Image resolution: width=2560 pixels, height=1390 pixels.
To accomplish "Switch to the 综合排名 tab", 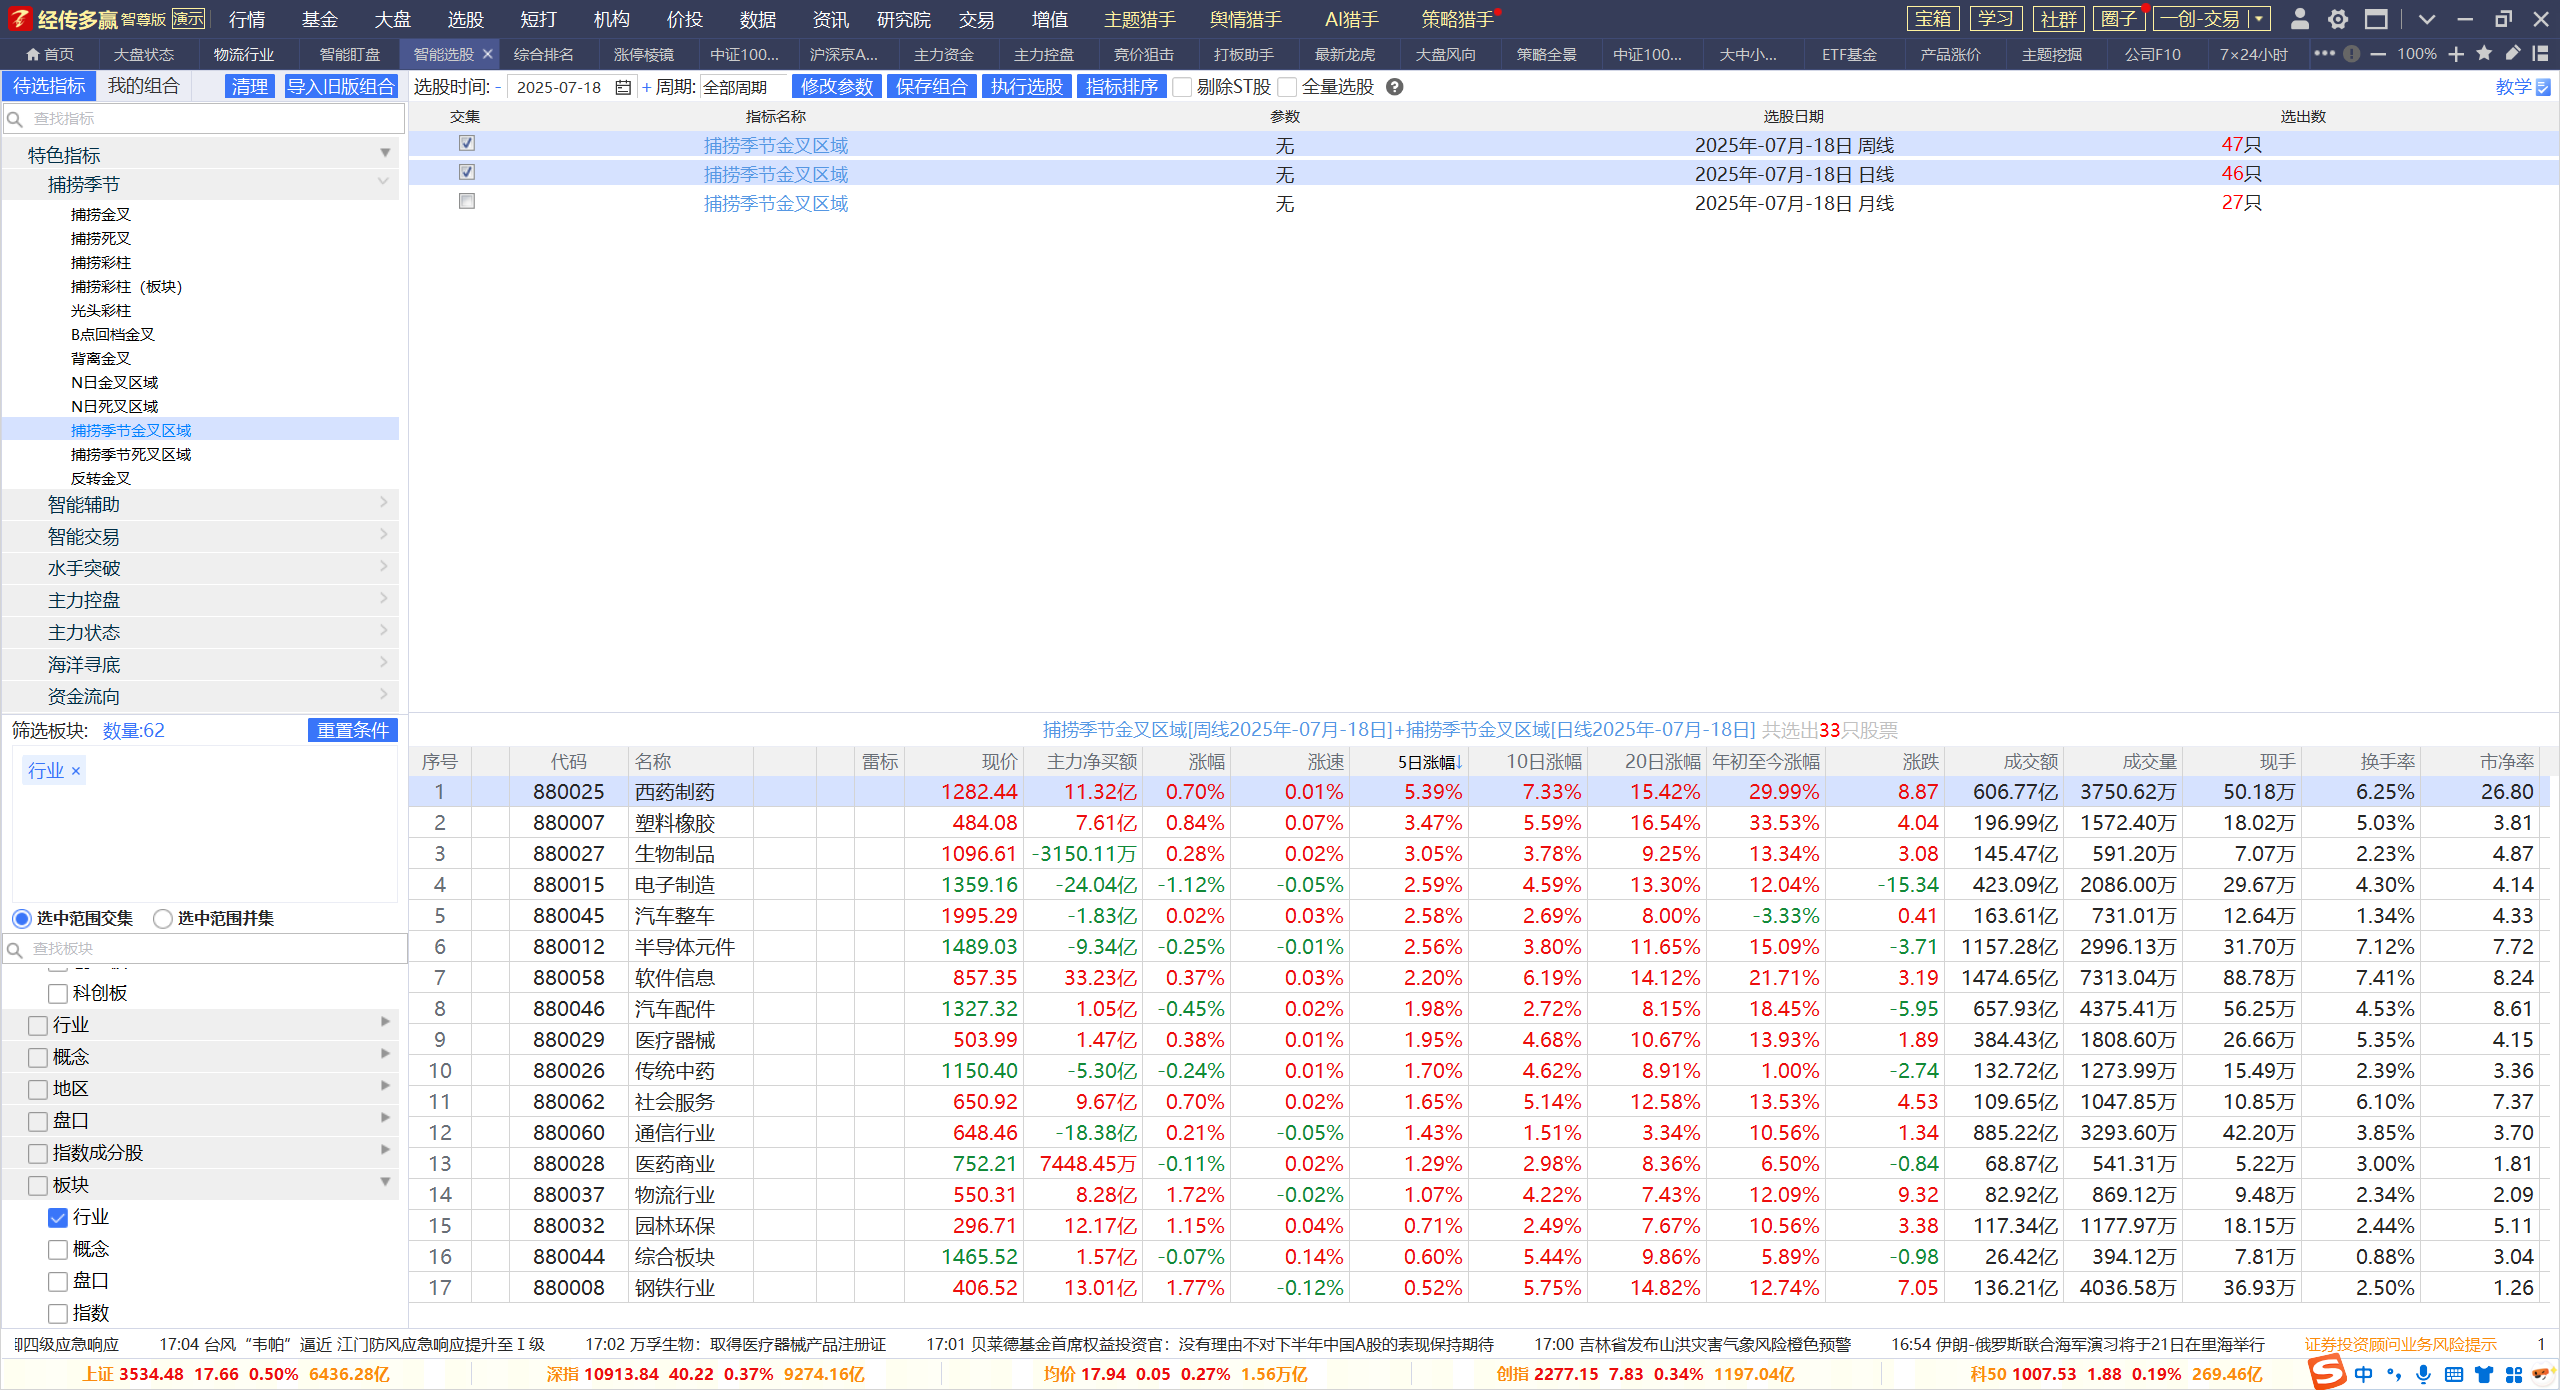I will point(544,54).
